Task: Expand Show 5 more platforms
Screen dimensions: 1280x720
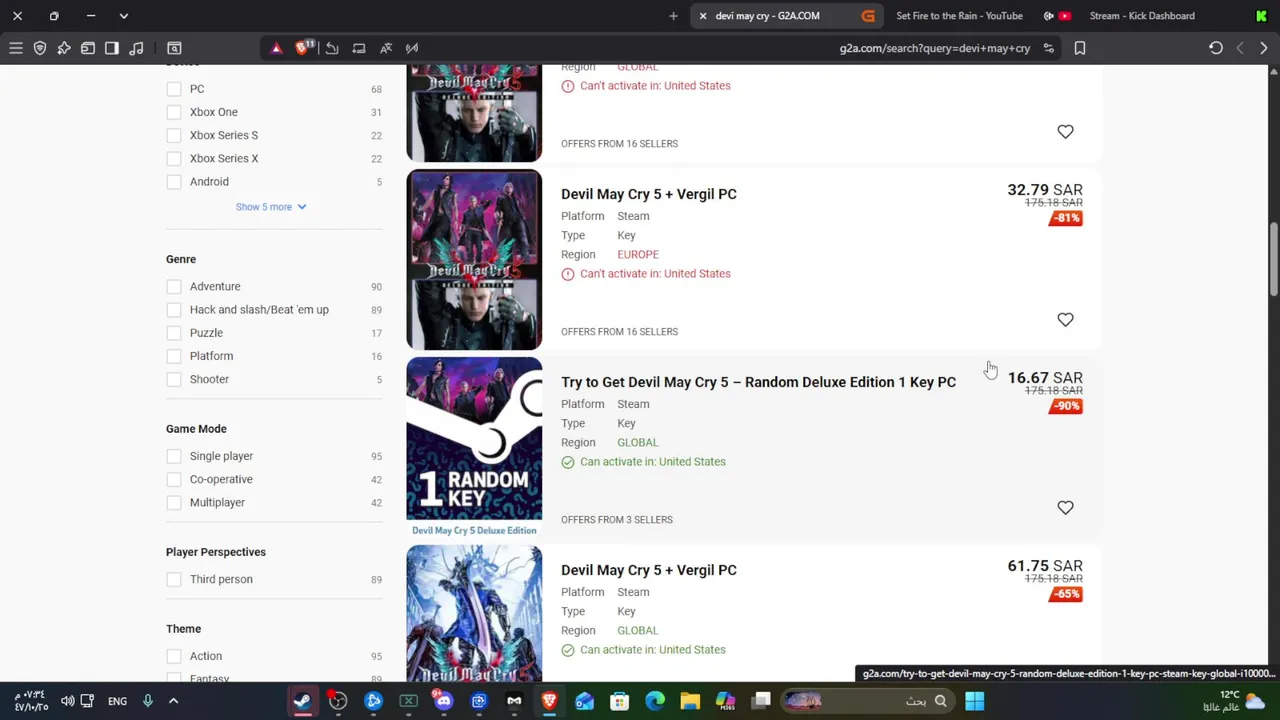Action: [271, 207]
